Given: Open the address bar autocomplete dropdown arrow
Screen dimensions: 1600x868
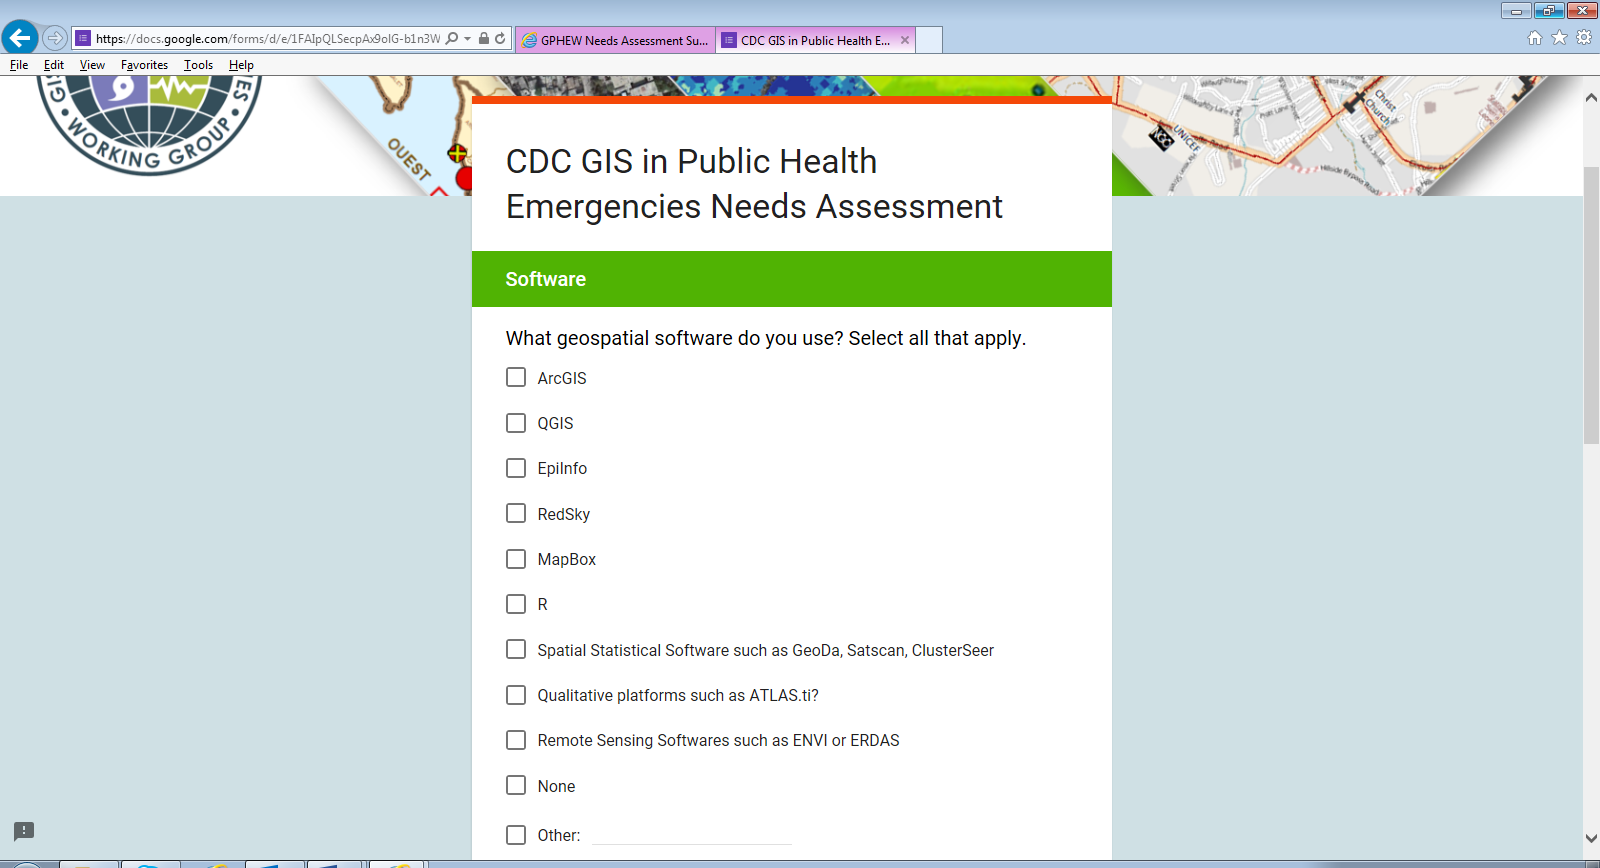Looking at the screenshot, I should pos(467,39).
